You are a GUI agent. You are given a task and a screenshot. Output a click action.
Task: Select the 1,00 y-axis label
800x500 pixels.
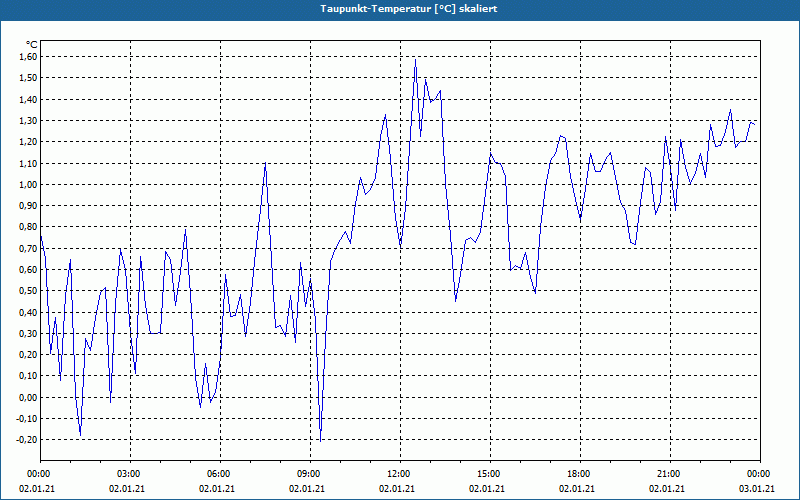click(x=28, y=184)
